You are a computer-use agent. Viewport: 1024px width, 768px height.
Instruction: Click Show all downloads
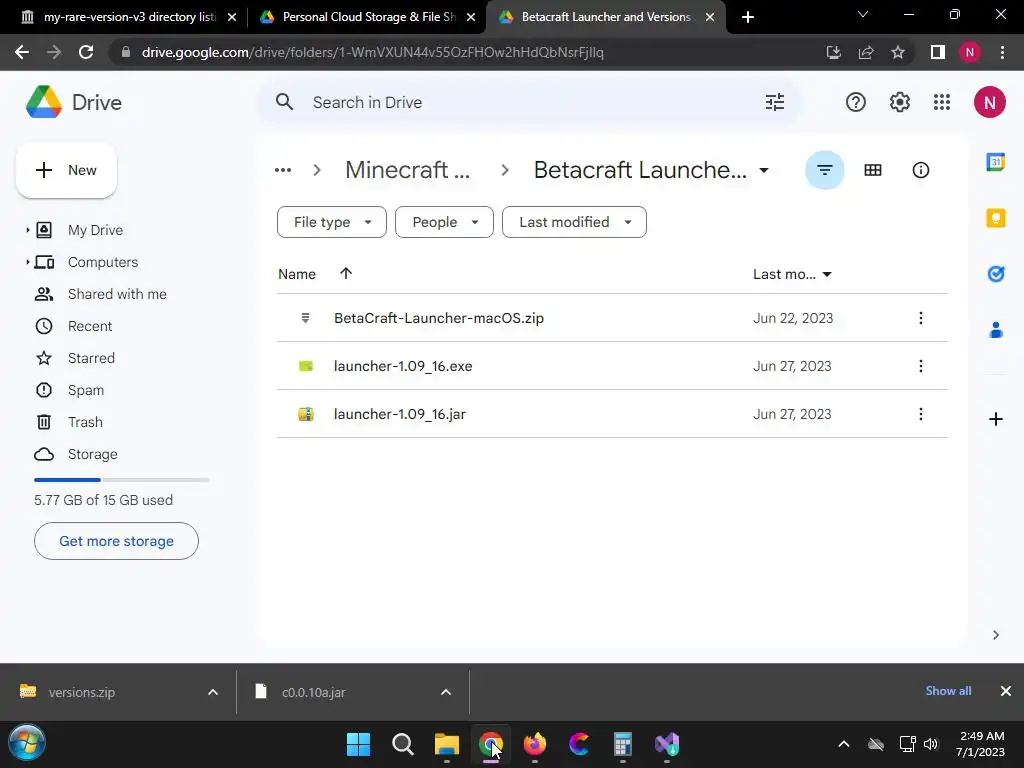(948, 691)
